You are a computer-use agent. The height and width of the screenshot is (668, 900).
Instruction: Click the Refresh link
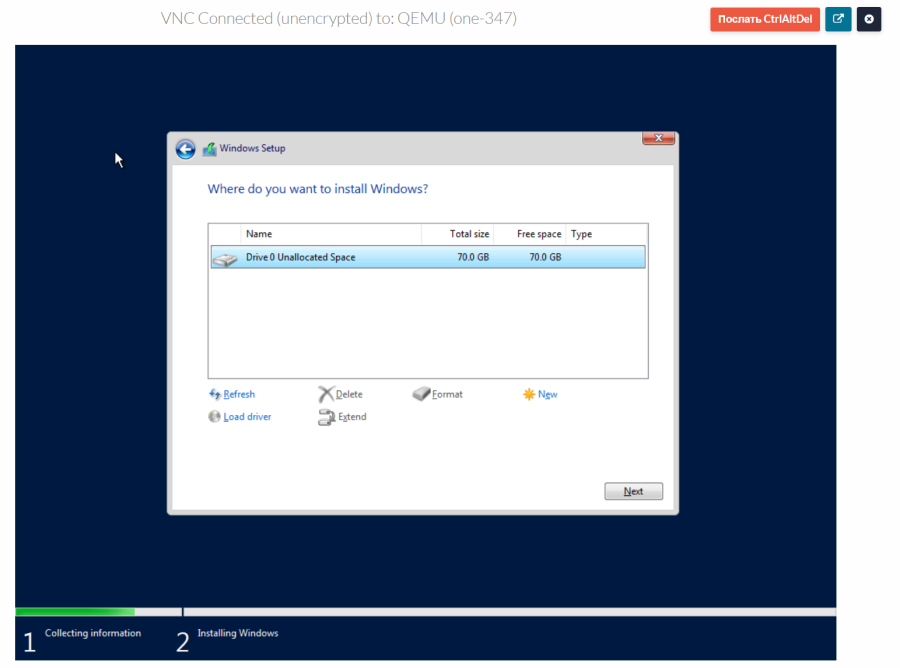(239, 394)
